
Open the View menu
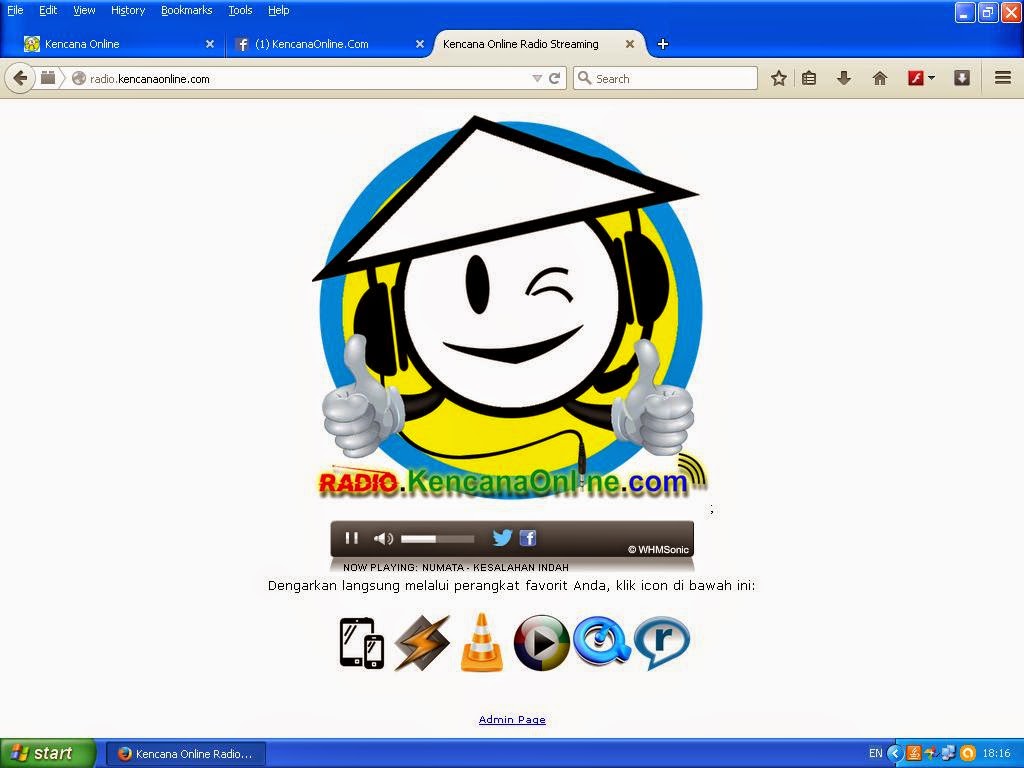point(84,10)
